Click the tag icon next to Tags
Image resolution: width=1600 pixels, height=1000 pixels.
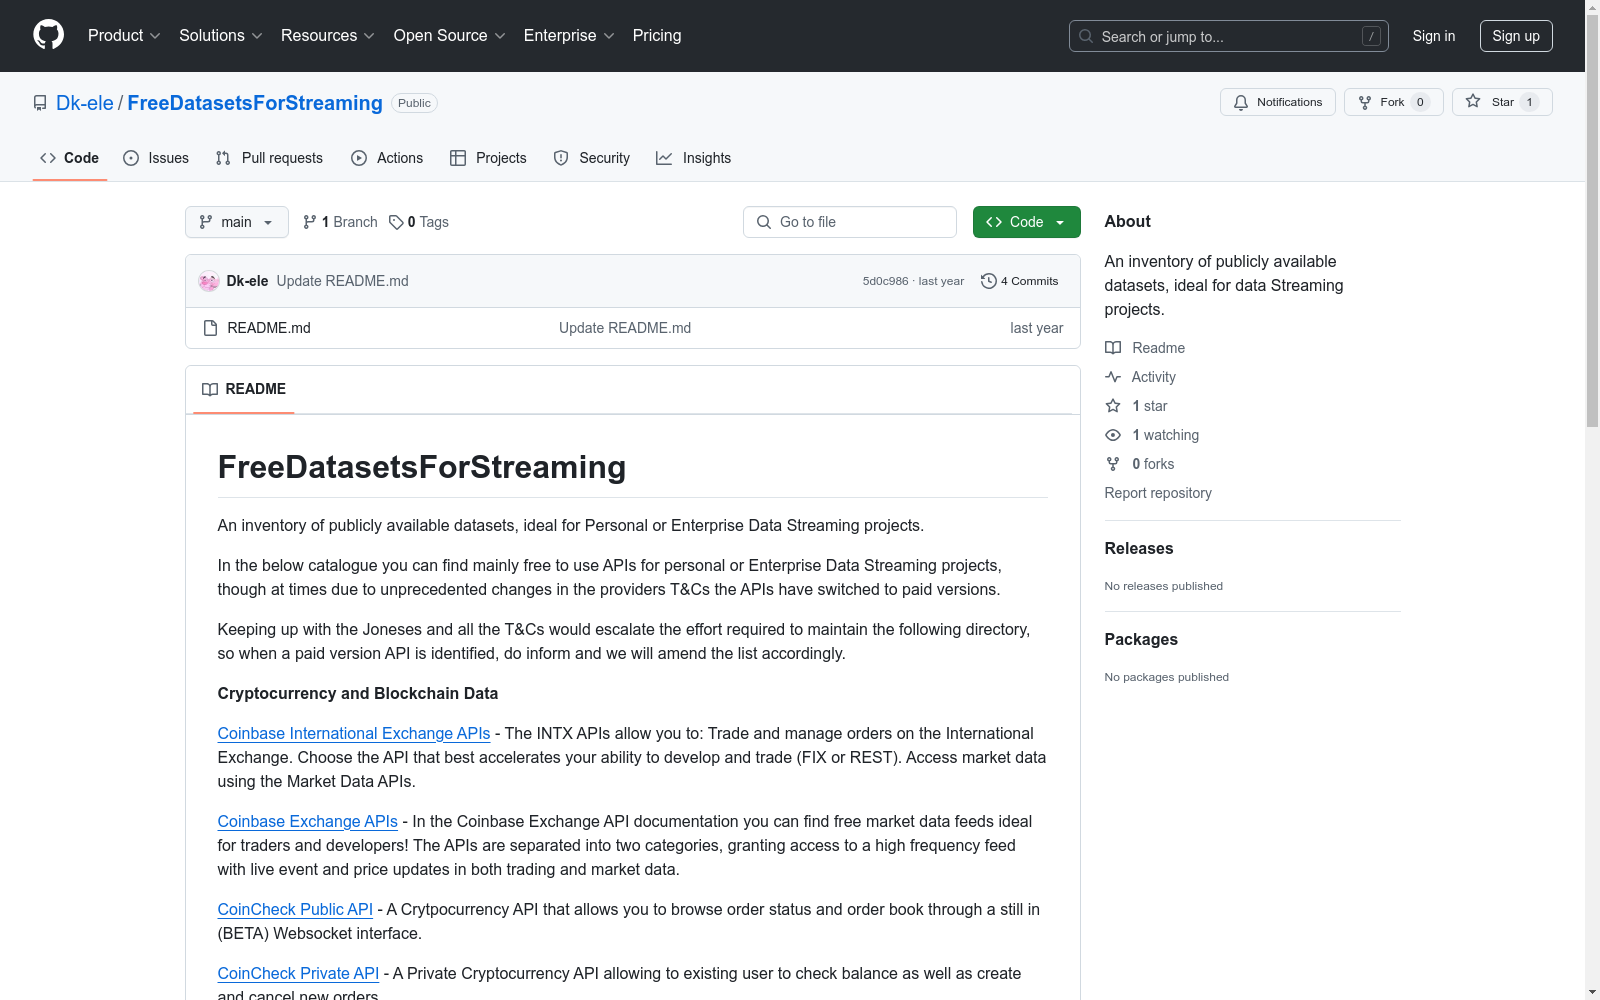point(396,222)
